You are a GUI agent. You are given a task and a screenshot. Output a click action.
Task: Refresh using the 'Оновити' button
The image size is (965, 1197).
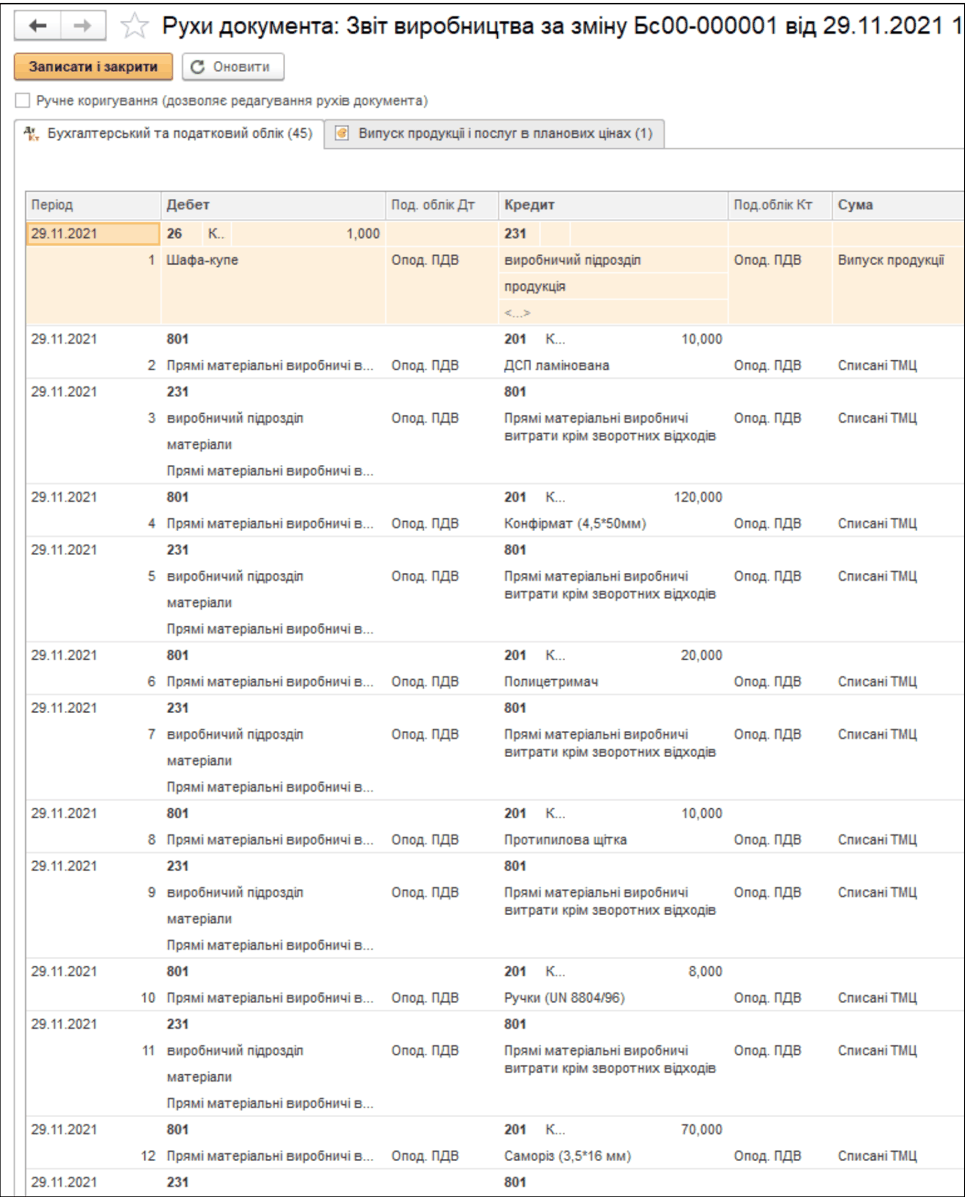233,67
